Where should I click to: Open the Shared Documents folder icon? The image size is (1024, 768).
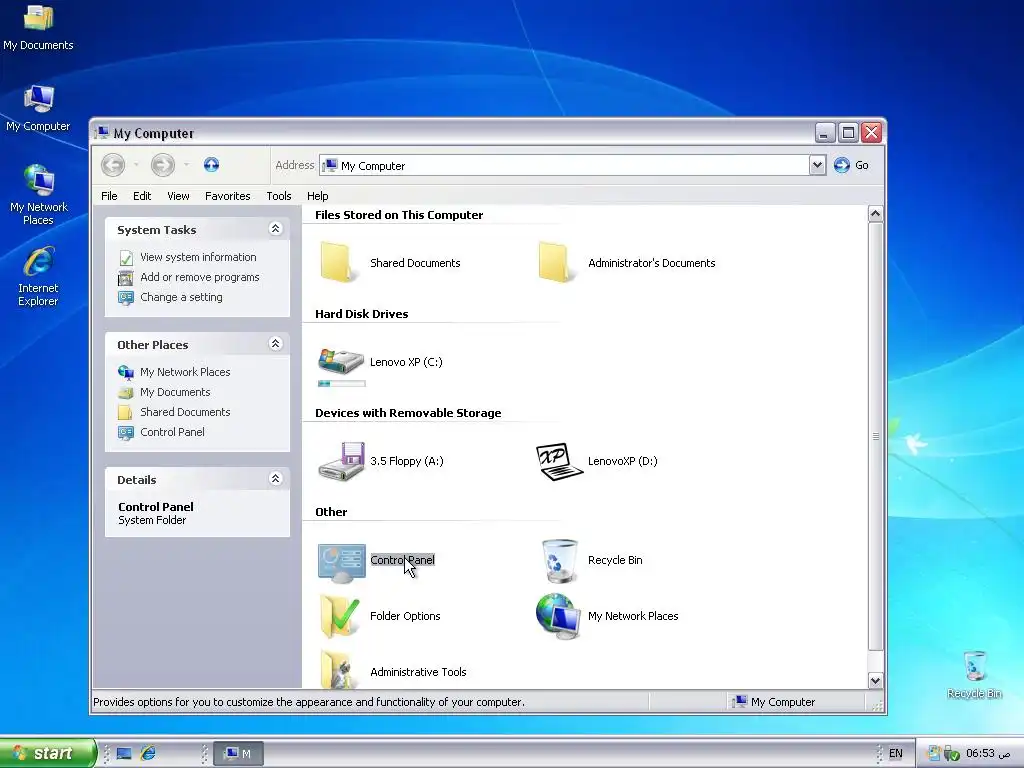[x=338, y=263]
